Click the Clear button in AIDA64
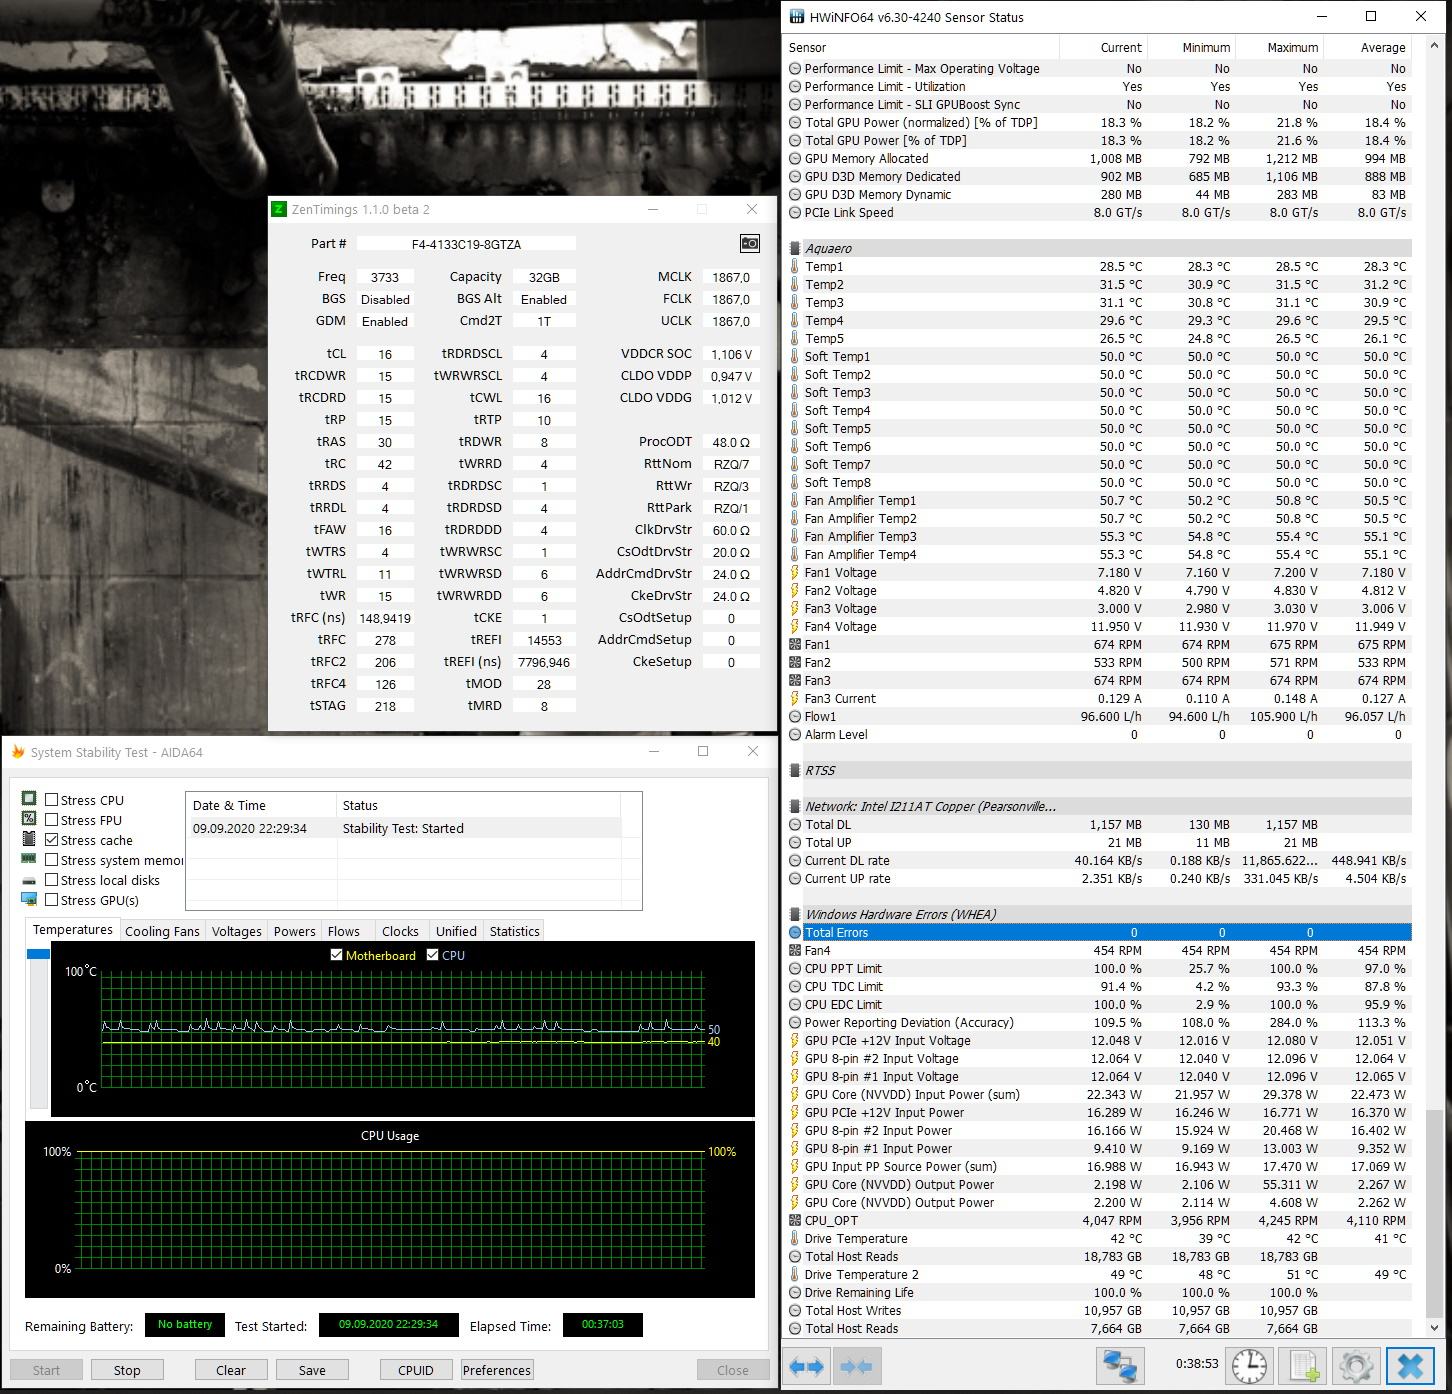The width and height of the screenshot is (1452, 1394). coord(231,1370)
